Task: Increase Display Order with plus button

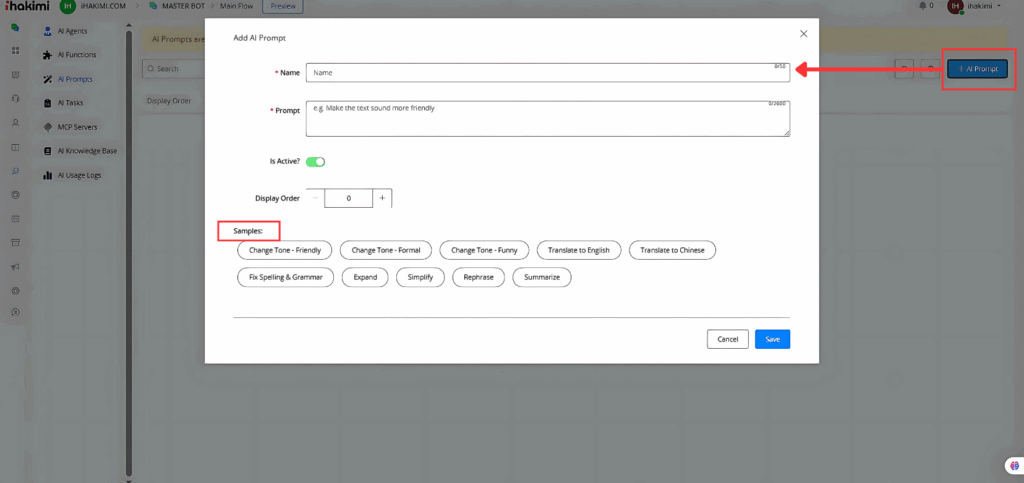Action: click(x=382, y=198)
